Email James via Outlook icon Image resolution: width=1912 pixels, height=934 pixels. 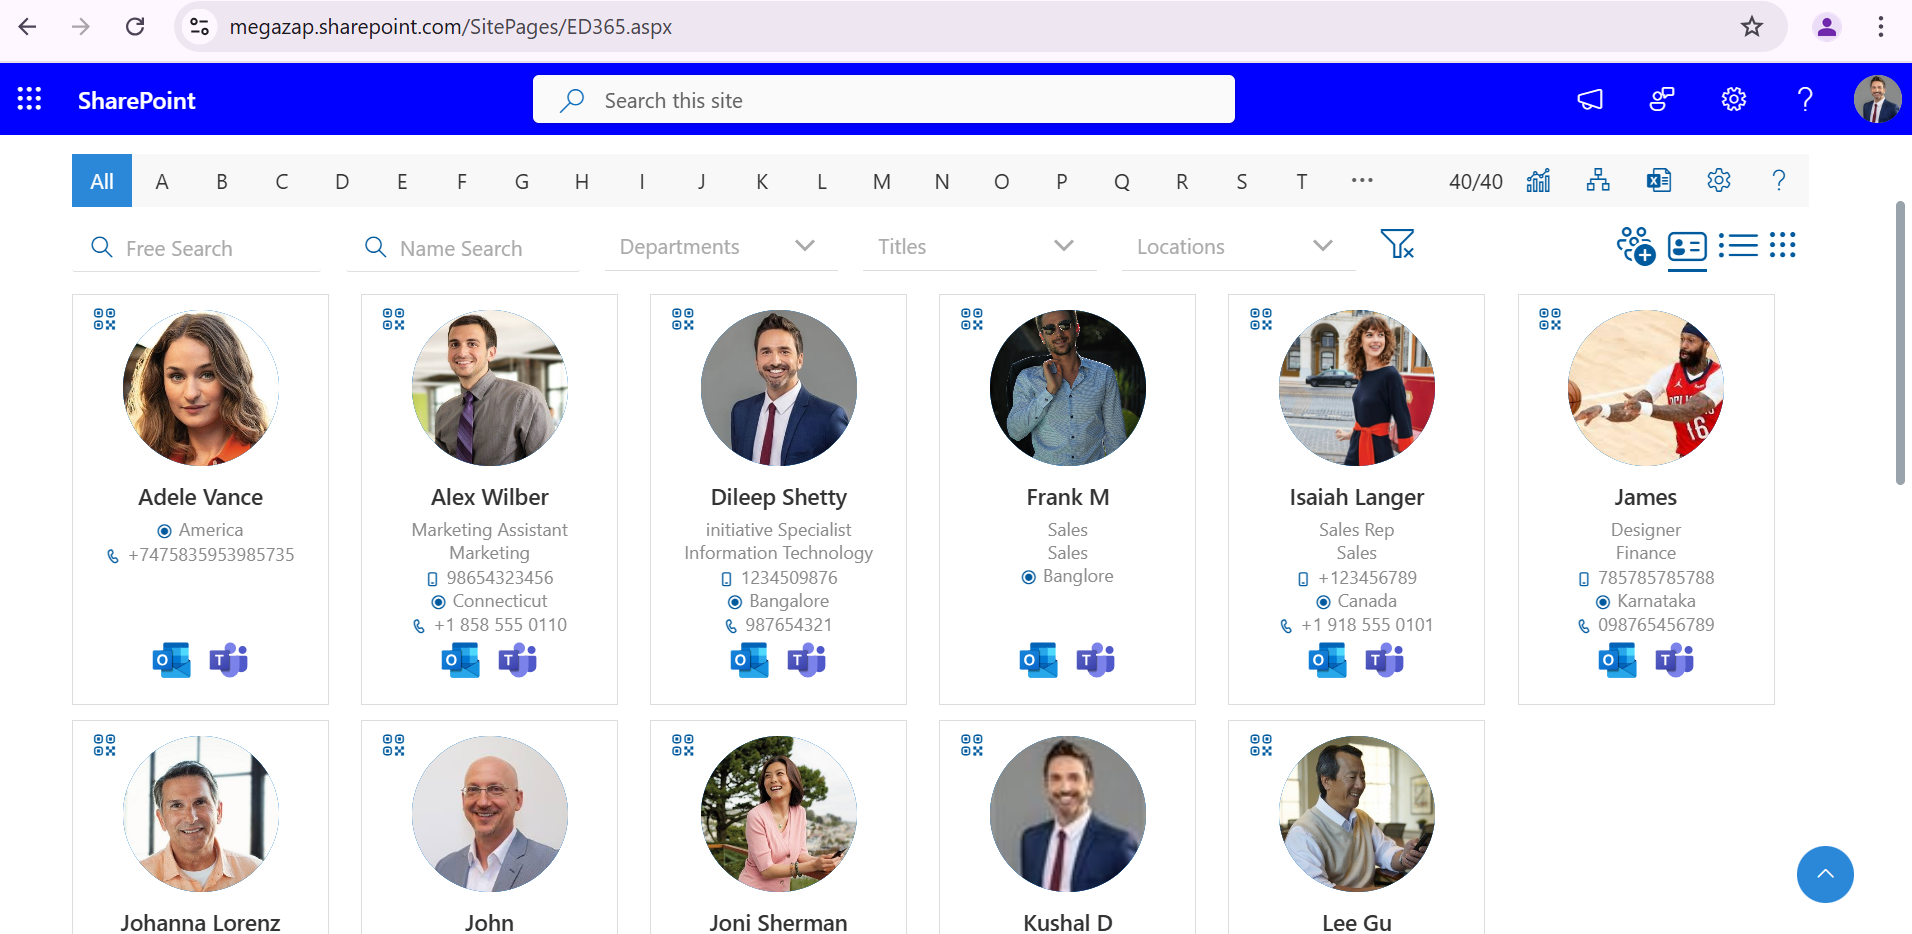point(1618,660)
